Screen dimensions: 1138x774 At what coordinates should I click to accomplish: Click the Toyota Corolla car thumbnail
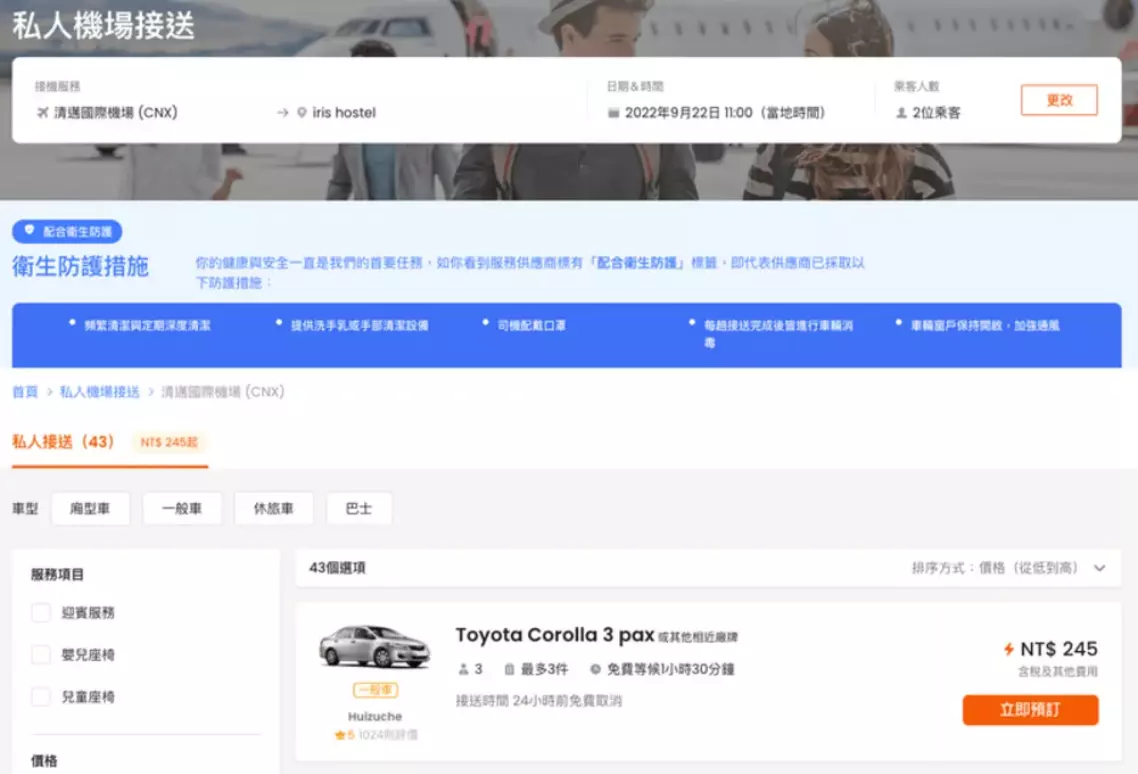click(374, 646)
